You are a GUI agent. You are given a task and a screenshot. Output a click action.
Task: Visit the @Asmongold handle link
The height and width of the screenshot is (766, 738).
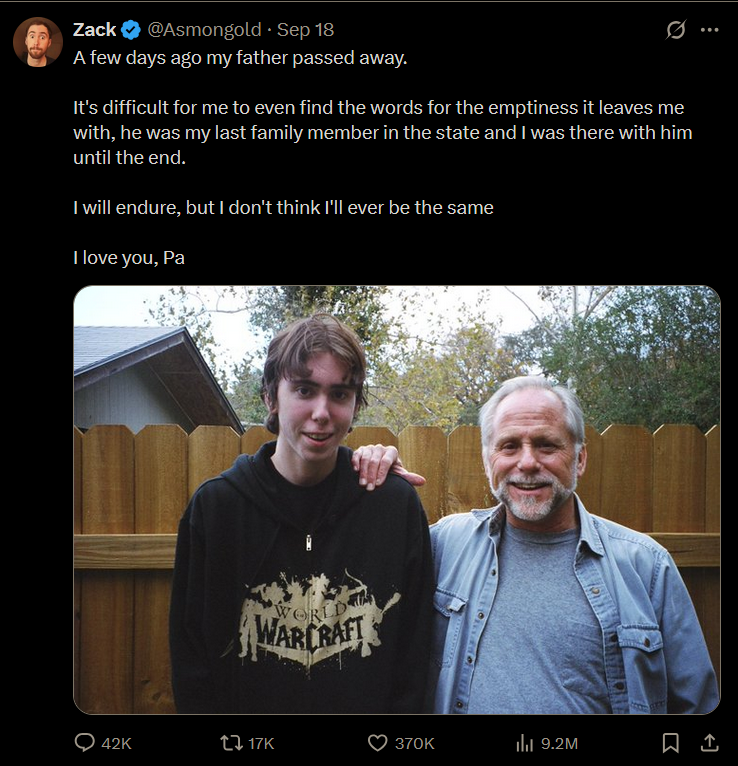pyautogui.click(x=205, y=30)
